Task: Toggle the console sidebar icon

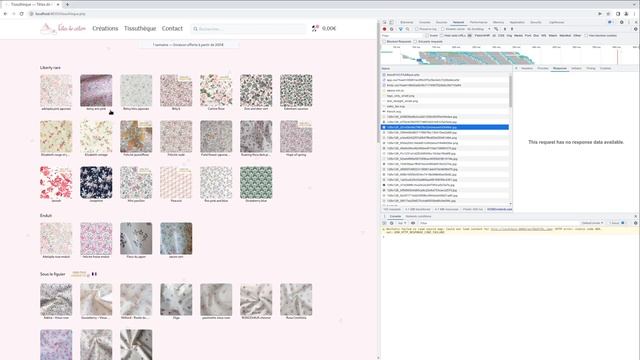Action: pos(384,223)
